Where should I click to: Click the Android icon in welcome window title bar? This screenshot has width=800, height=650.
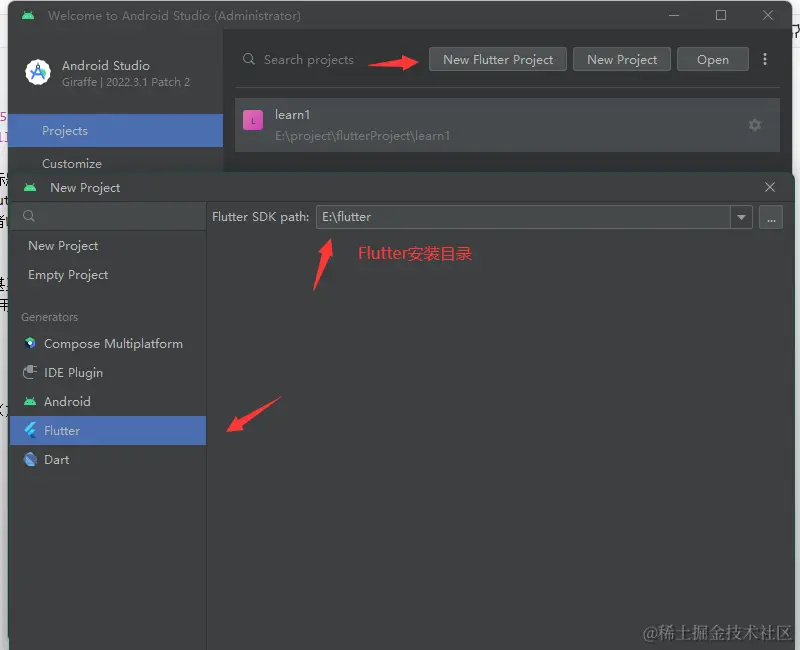coord(28,15)
